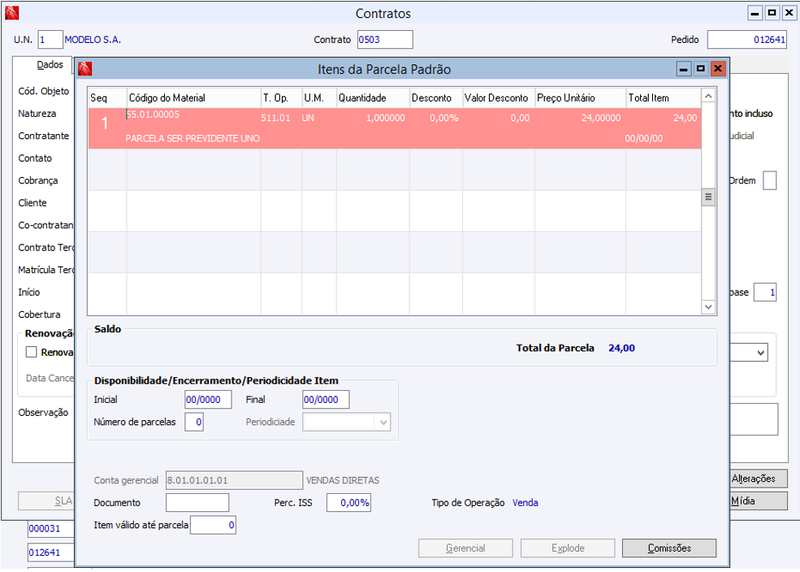
Task: Click the 000031 field below Contratos window
Action: [x=51, y=529]
